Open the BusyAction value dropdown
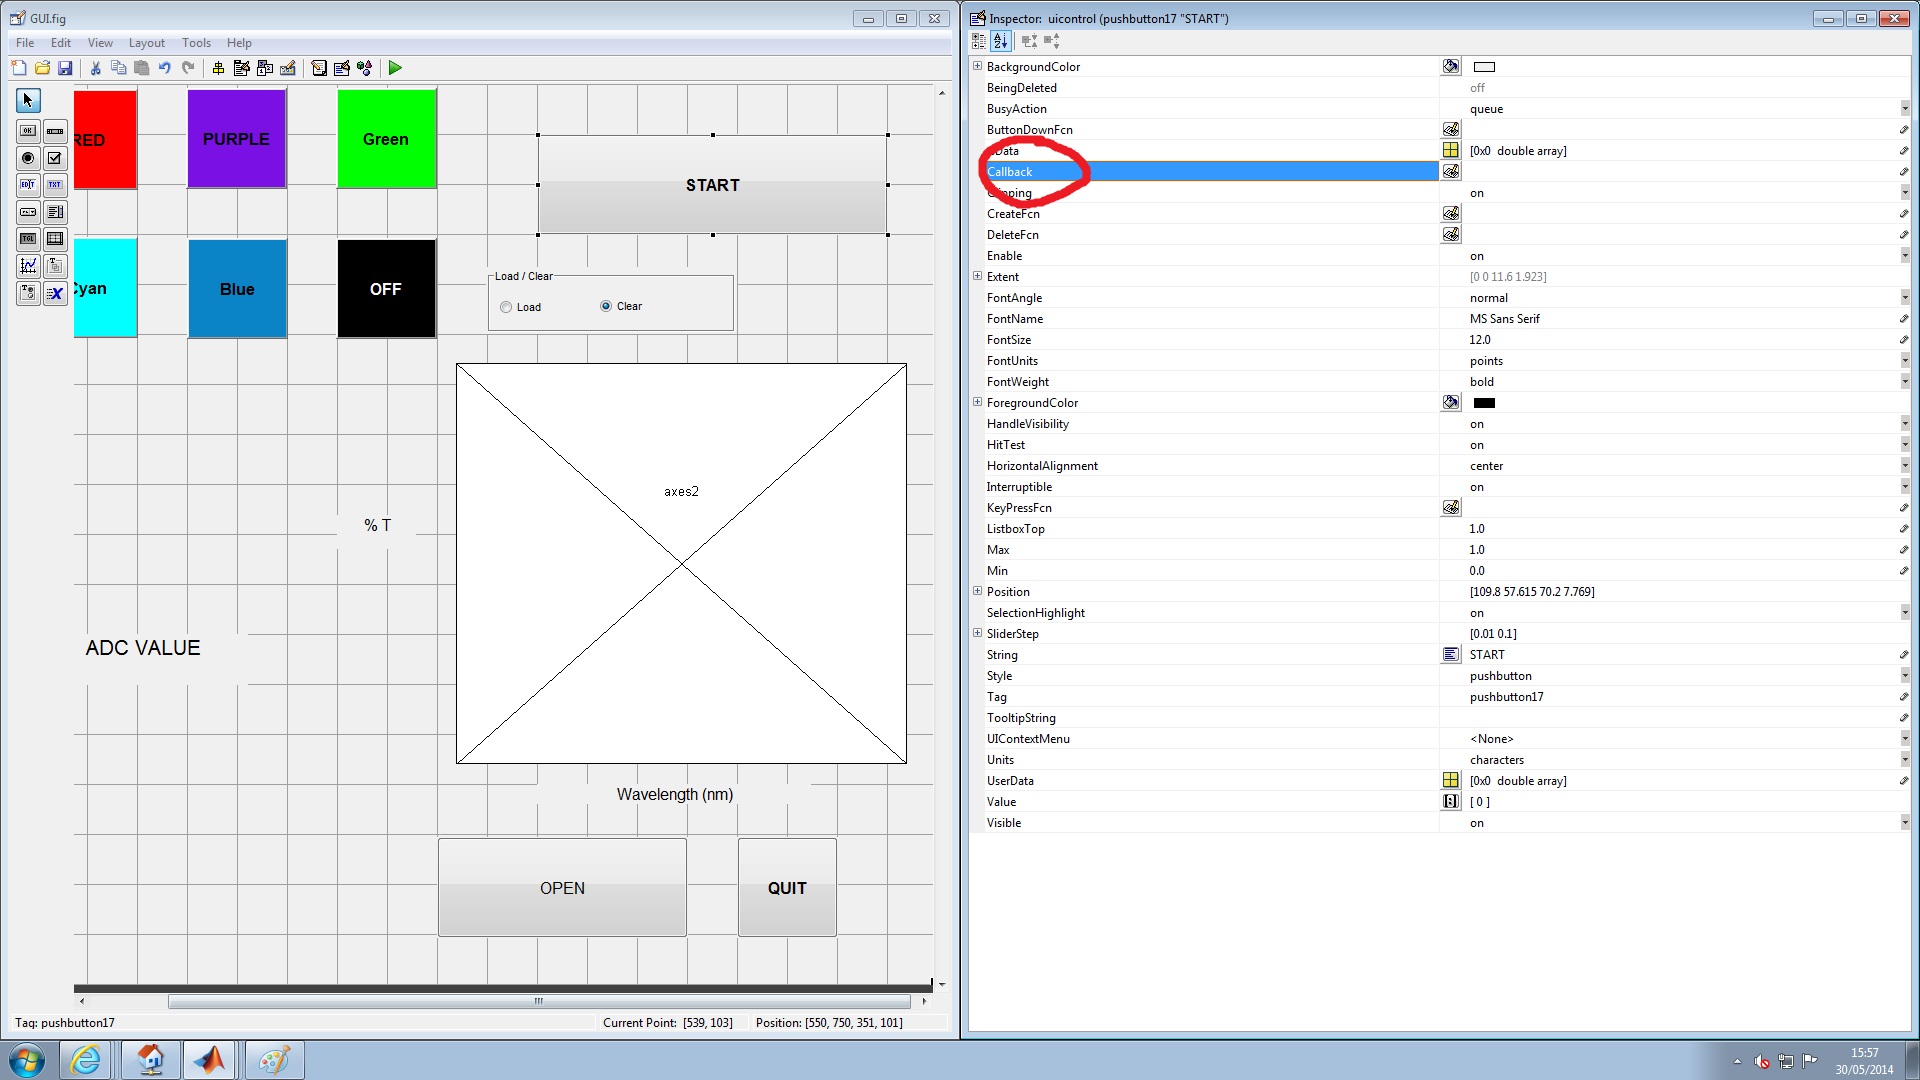The image size is (1920, 1080). 1905,109
